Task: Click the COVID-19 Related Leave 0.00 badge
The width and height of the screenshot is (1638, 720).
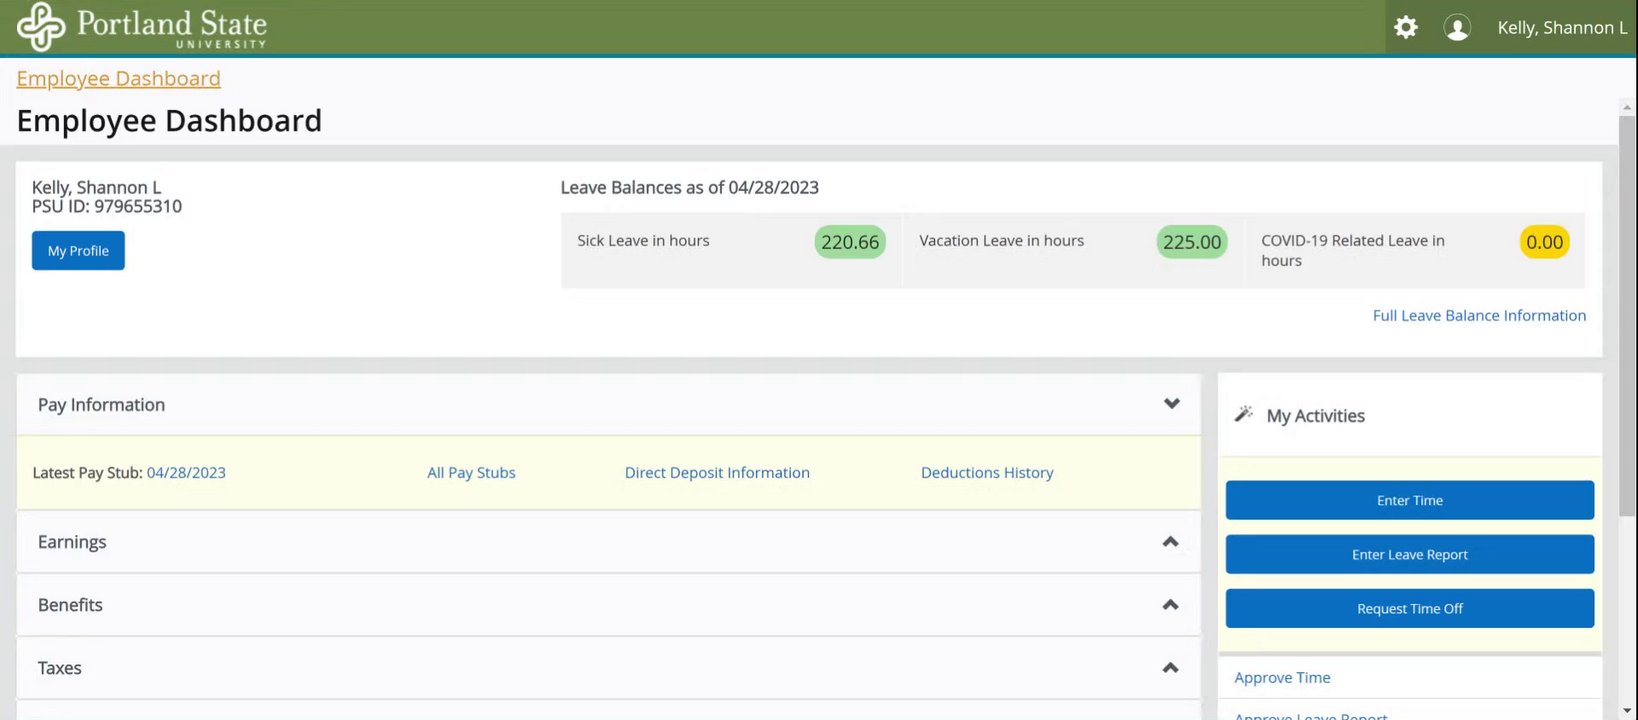Action: (x=1545, y=242)
